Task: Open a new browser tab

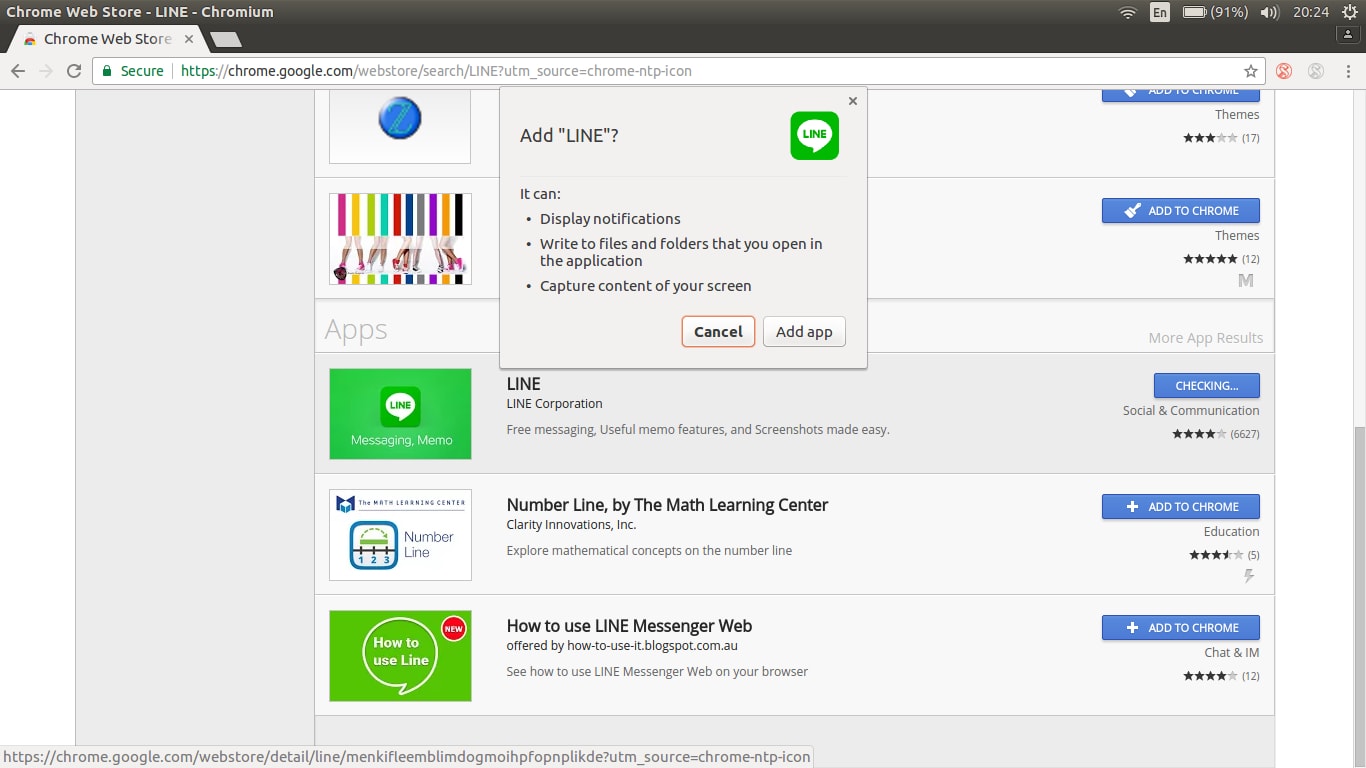Action: (x=226, y=40)
